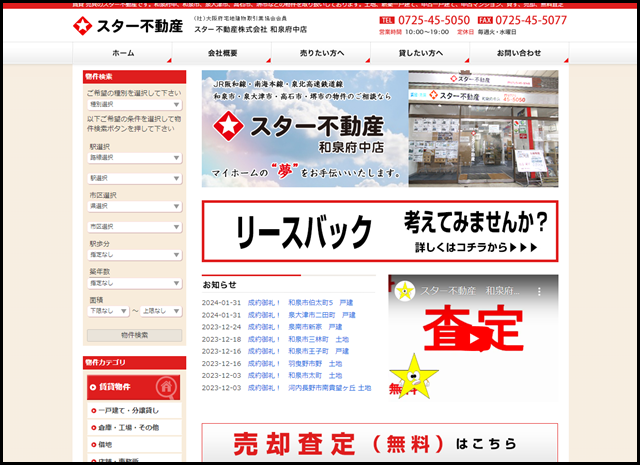
Task: Click the Star Fudosan logo in the header
Action: [128, 24]
